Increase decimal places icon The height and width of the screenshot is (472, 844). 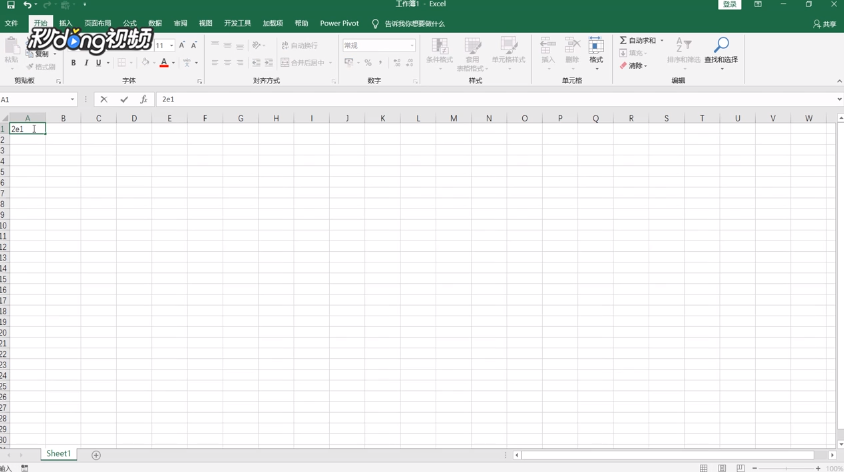pos(397,63)
